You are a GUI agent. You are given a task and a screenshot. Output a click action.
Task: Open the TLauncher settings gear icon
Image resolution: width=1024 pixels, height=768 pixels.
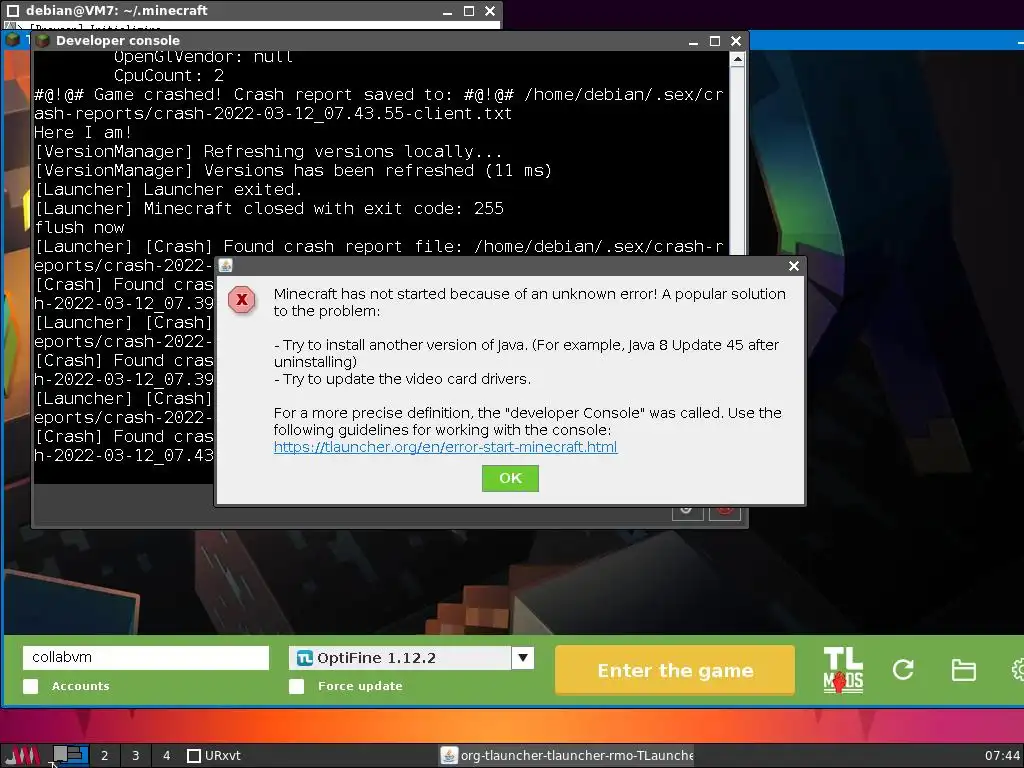click(x=1017, y=670)
